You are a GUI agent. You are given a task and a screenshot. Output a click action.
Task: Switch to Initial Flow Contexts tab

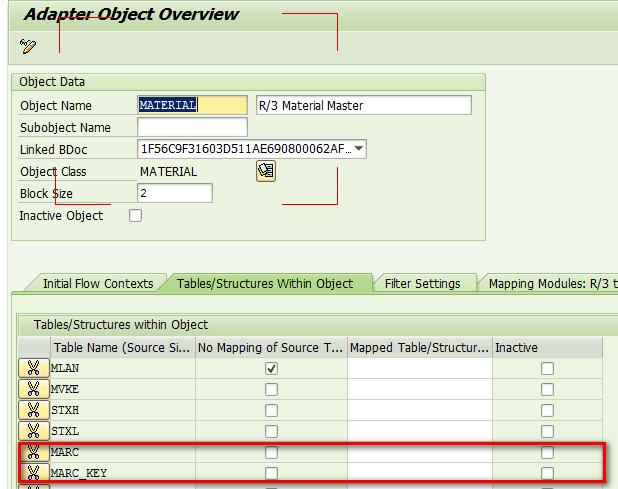pos(98,284)
